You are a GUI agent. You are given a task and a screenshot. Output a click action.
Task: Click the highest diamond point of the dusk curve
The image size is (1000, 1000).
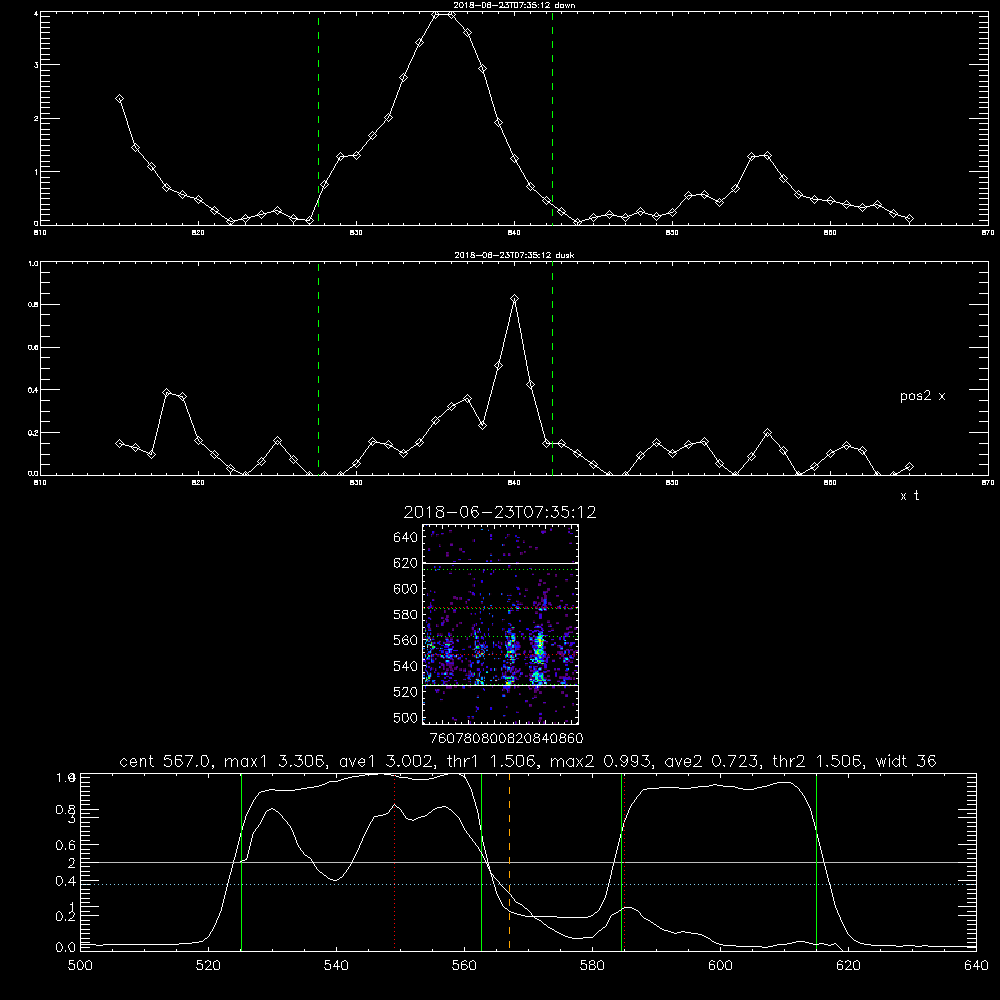(515, 298)
